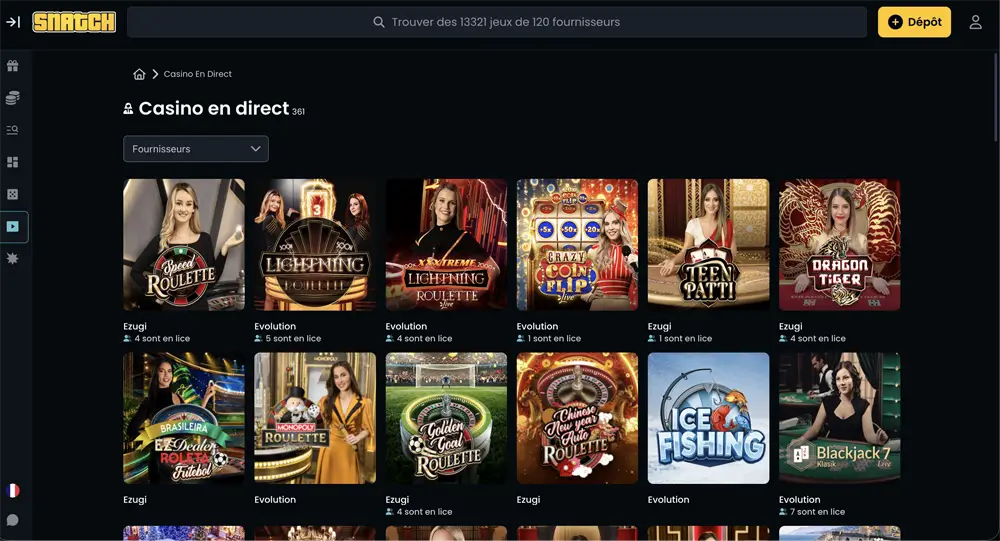
Task: Click Evolution label under Monopoly Roulette
Action: [275, 500]
